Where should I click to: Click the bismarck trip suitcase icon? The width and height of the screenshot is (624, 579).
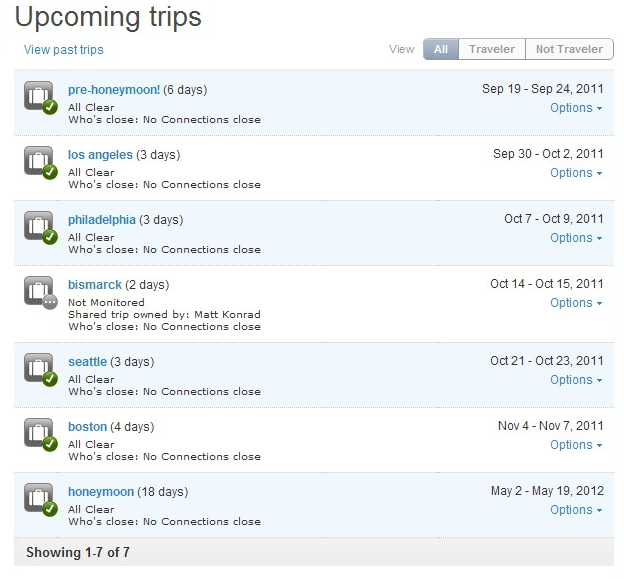point(39,291)
